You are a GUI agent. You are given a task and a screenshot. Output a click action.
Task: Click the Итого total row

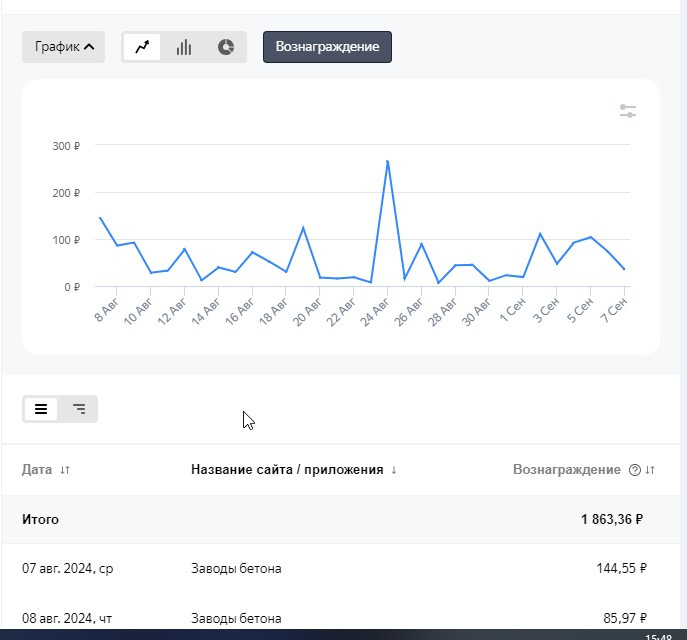[40, 520]
